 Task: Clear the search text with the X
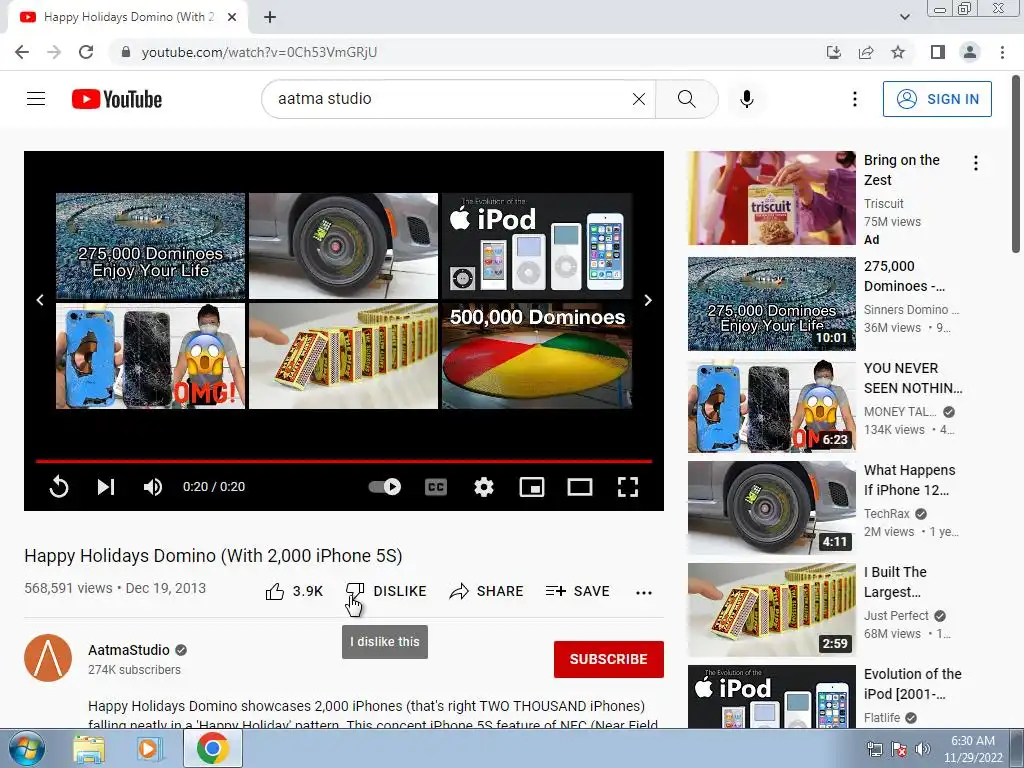coord(639,99)
